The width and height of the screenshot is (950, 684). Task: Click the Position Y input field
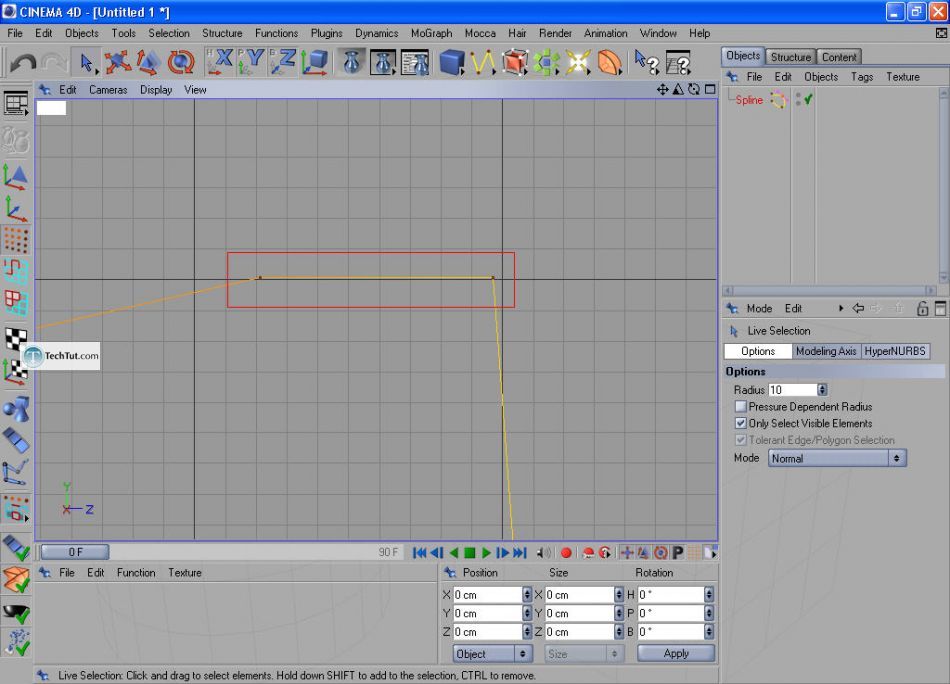click(x=487, y=613)
